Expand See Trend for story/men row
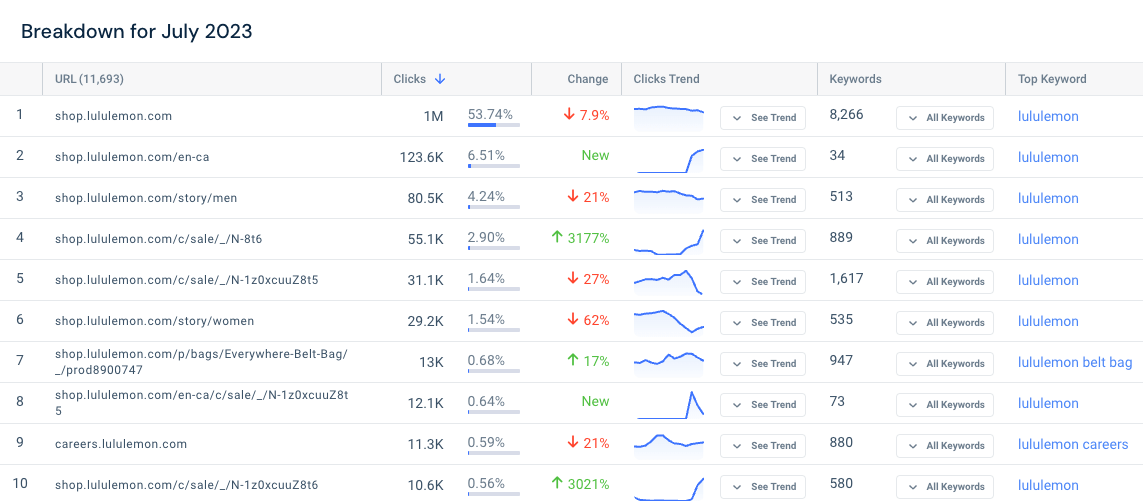This screenshot has width=1143, height=504. pos(762,199)
